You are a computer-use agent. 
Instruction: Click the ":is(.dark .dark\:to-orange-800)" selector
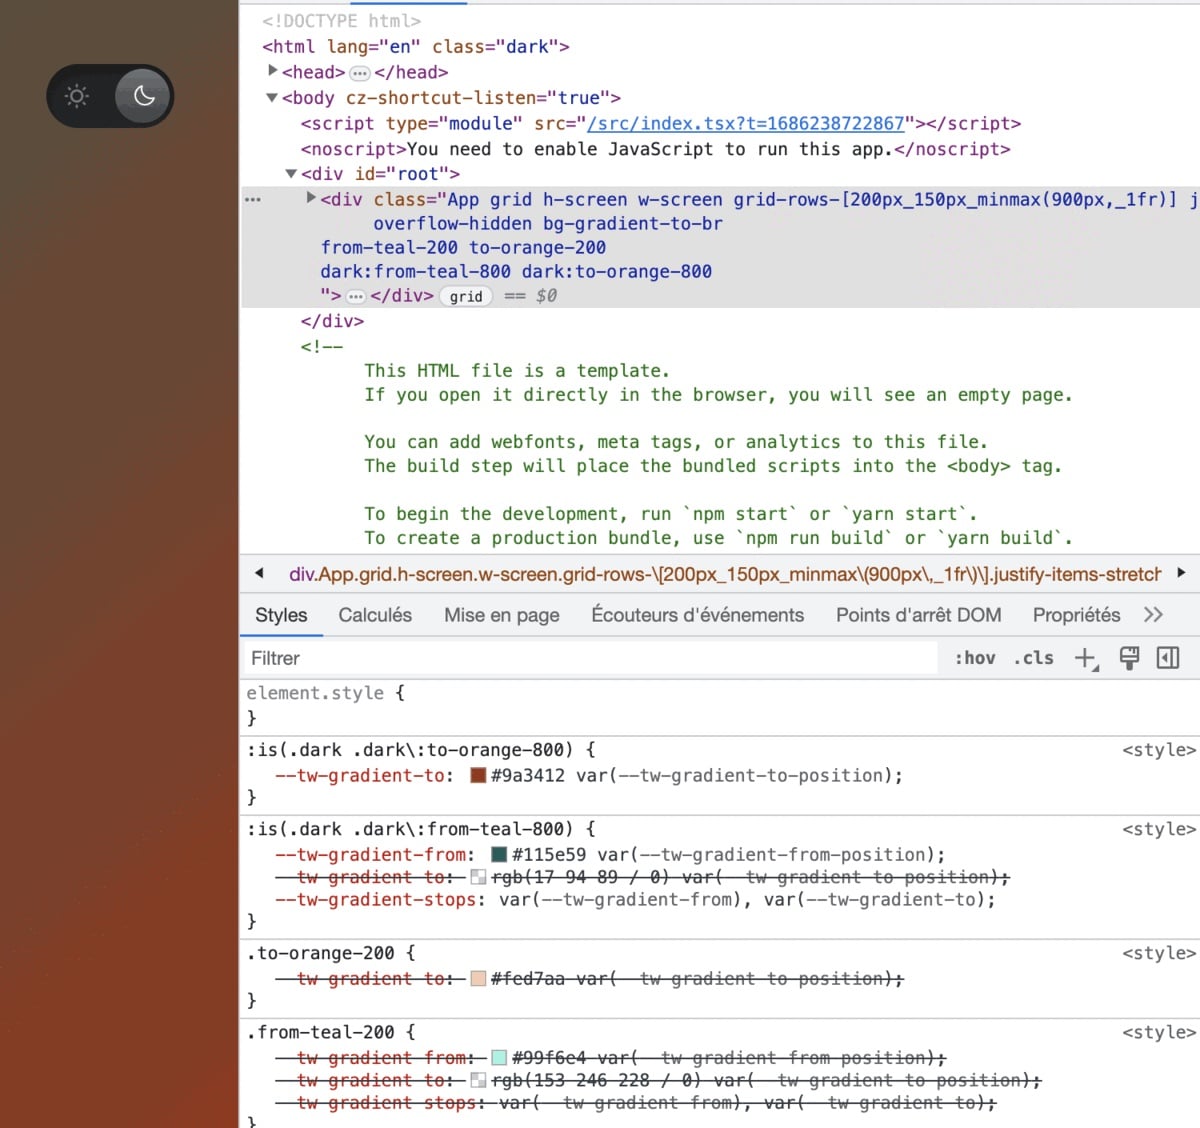coord(410,750)
